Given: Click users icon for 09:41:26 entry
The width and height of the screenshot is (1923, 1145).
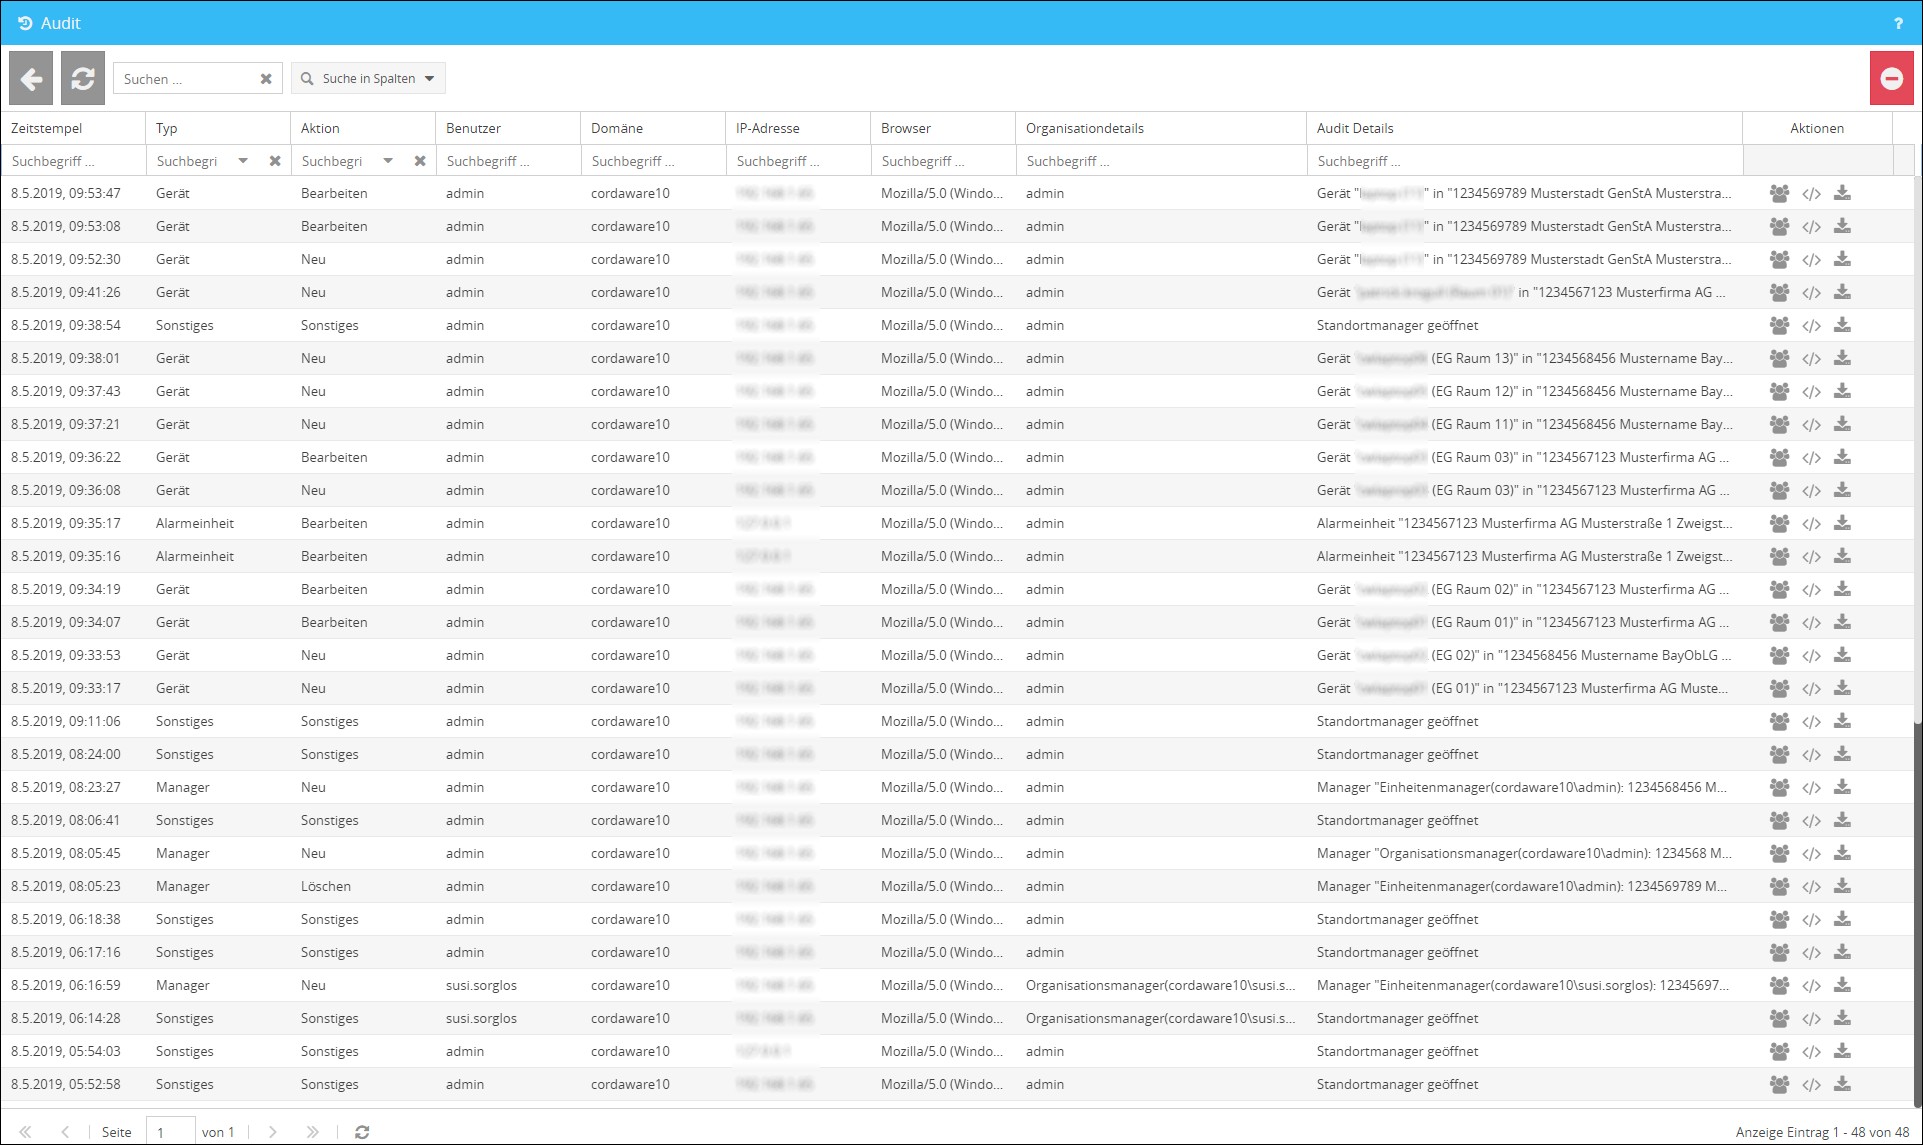Looking at the screenshot, I should coord(1779,293).
